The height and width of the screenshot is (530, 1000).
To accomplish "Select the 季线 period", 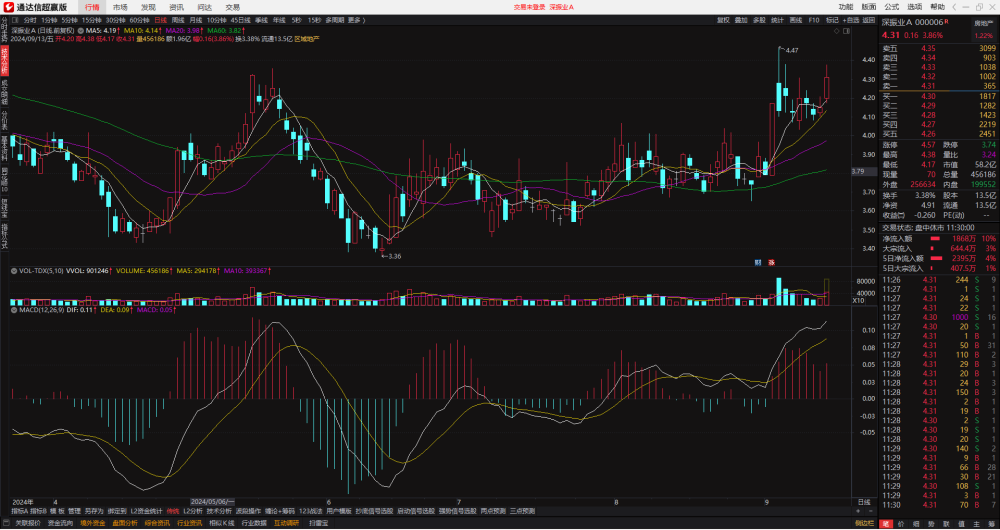I will (x=261, y=20).
